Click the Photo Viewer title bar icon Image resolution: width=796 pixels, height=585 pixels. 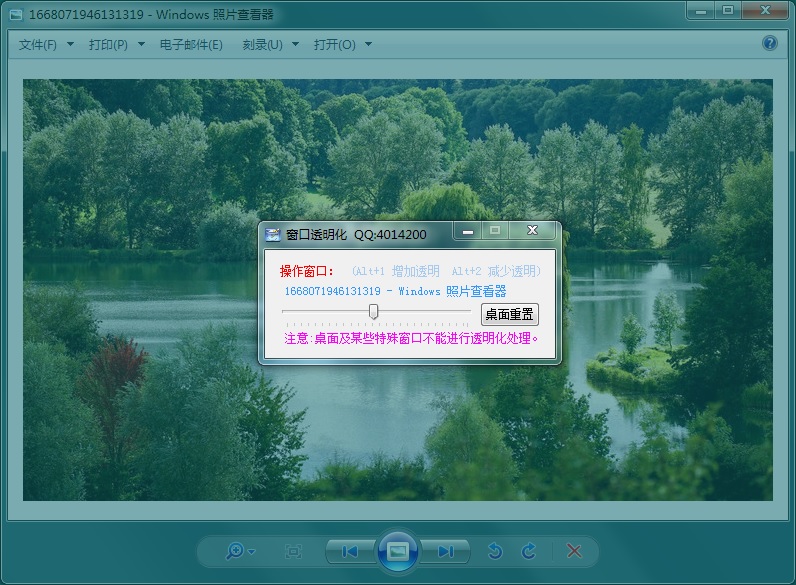[x=16, y=15]
